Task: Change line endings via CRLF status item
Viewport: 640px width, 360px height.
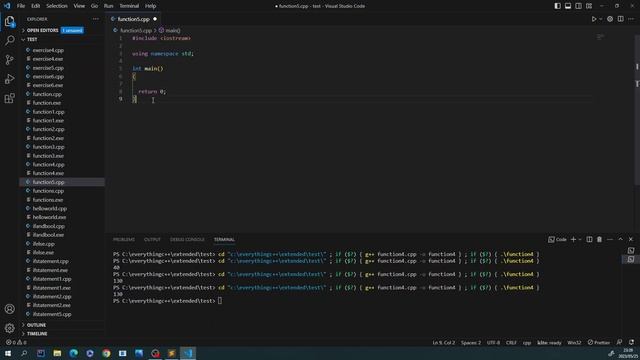Action: [511, 342]
